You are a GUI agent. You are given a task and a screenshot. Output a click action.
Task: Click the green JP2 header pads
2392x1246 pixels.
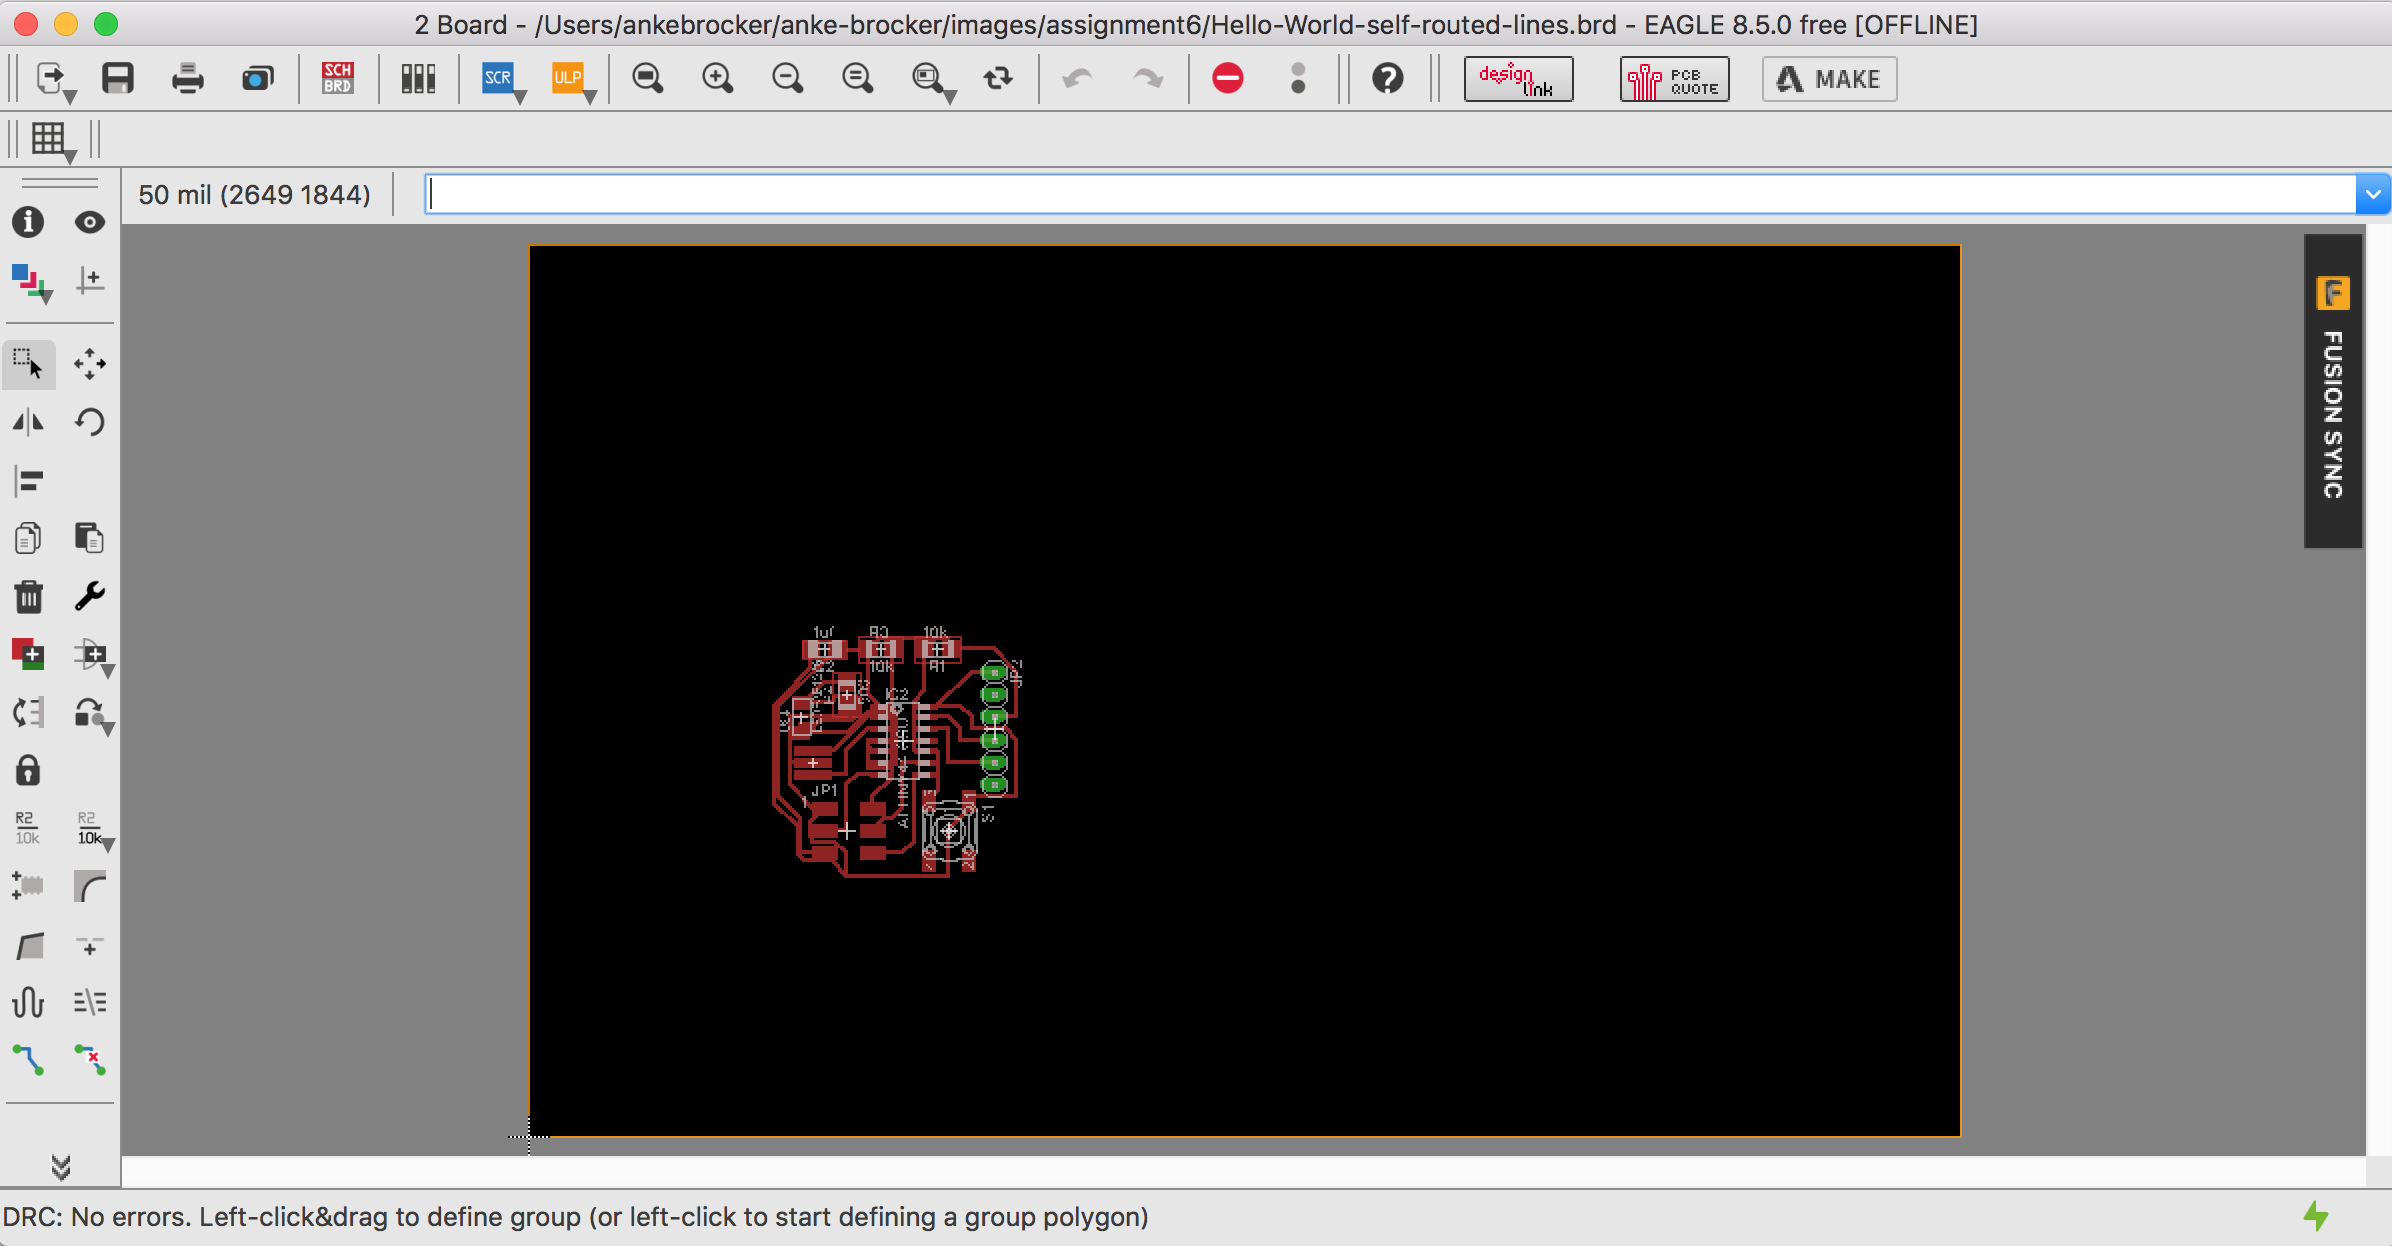point(994,729)
